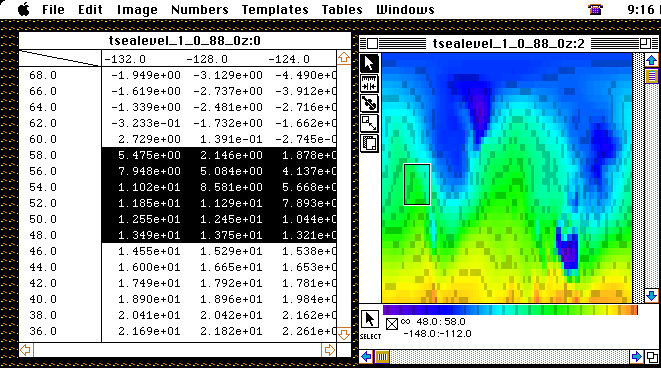Select highlighted cell 8.581e+00
This screenshot has width=661, height=368.
tap(231, 187)
